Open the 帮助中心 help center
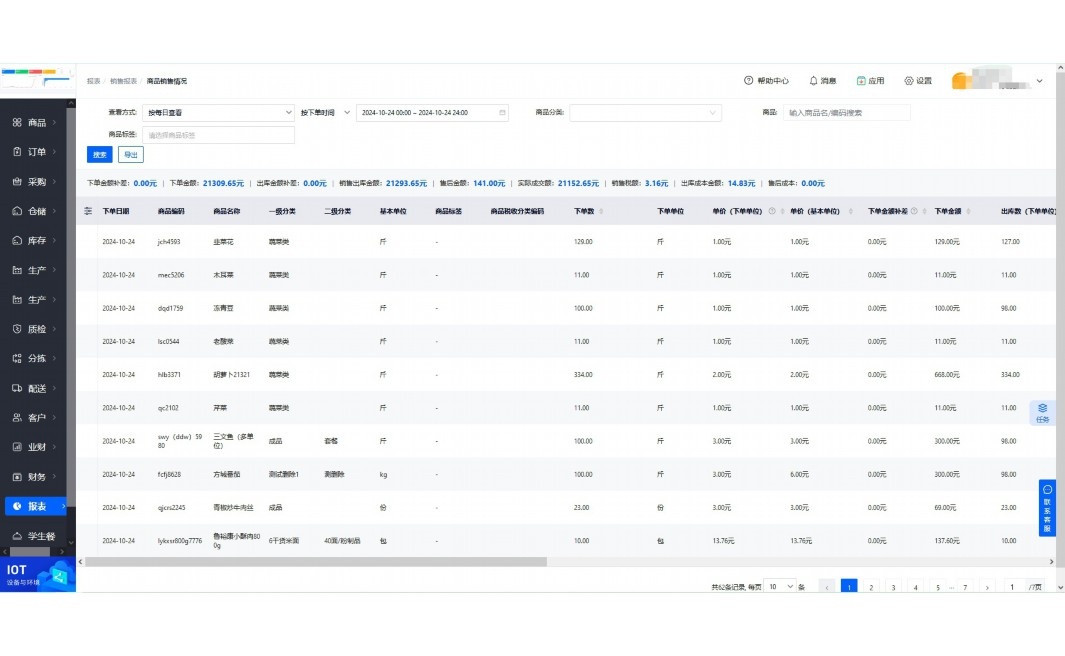The image size is (1065, 656). click(x=766, y=81)
